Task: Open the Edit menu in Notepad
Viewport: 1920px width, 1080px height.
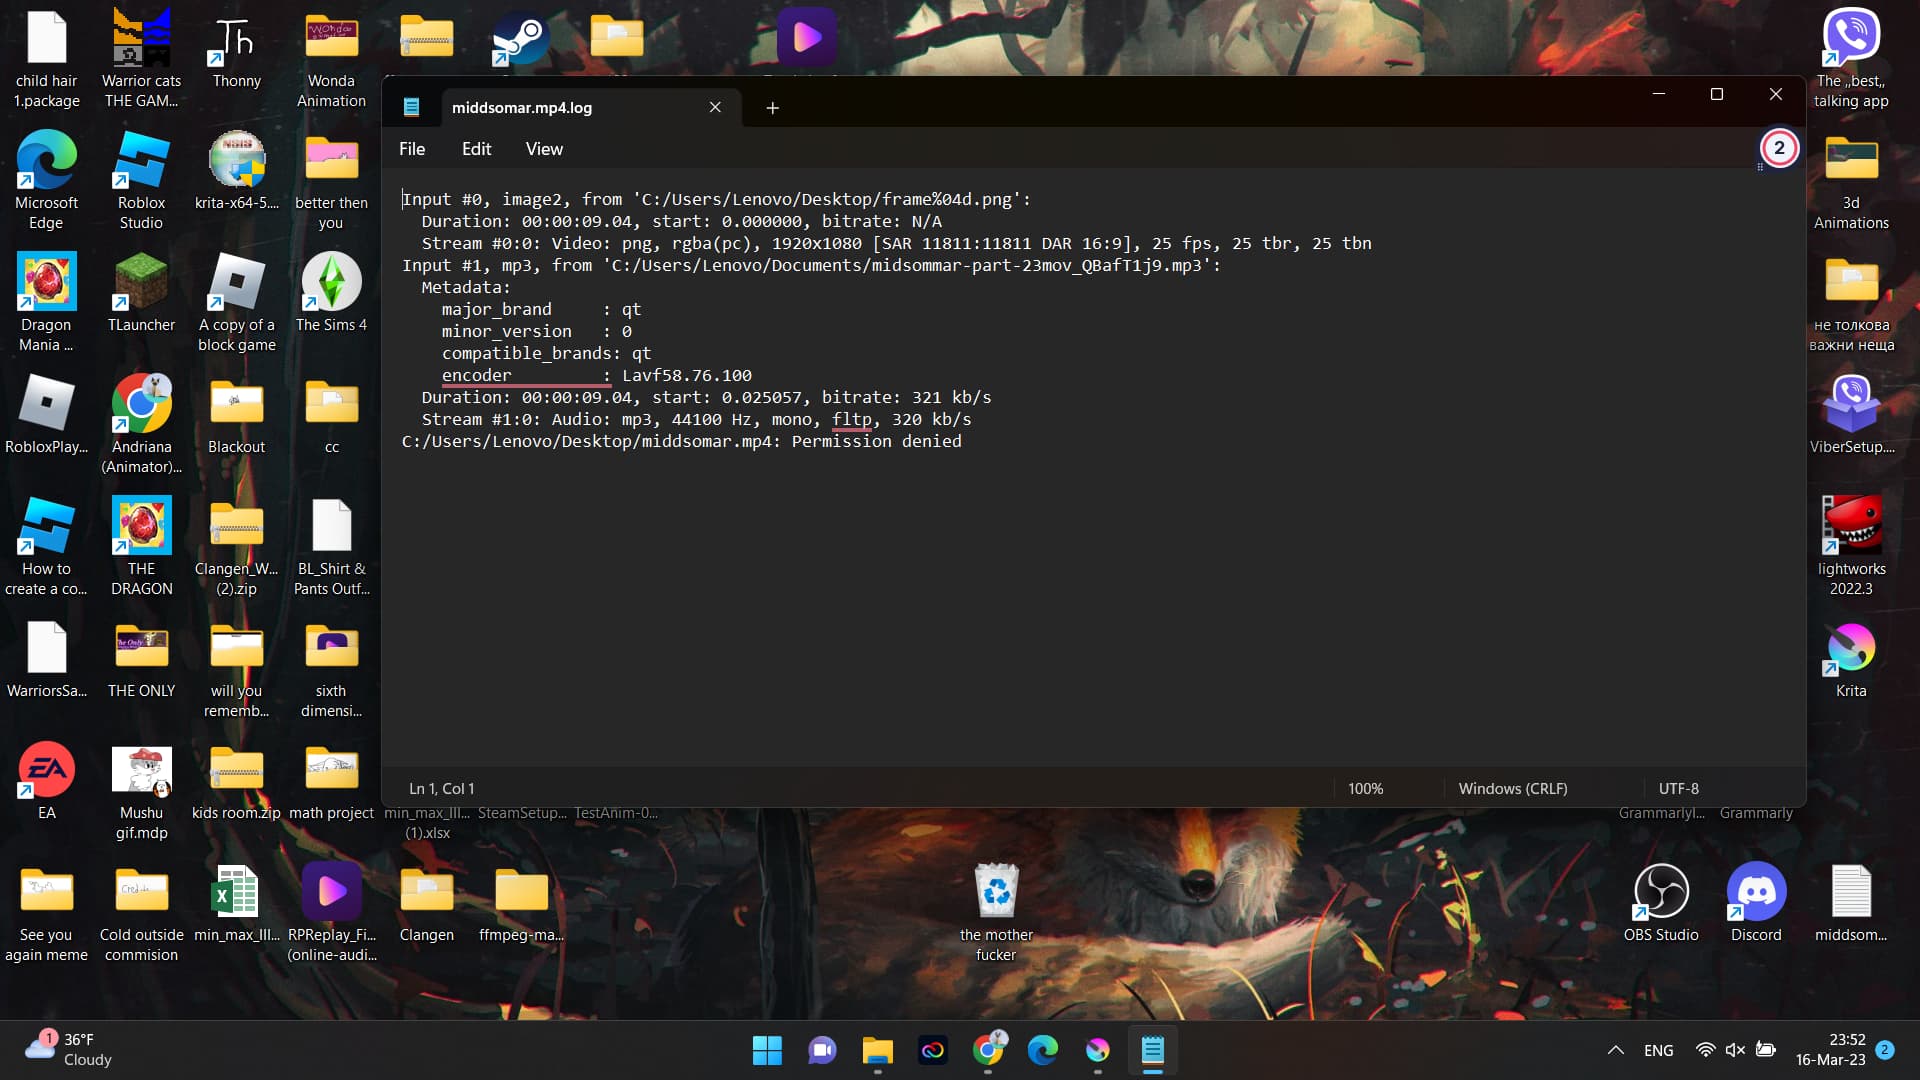Action: click(476, 149)
